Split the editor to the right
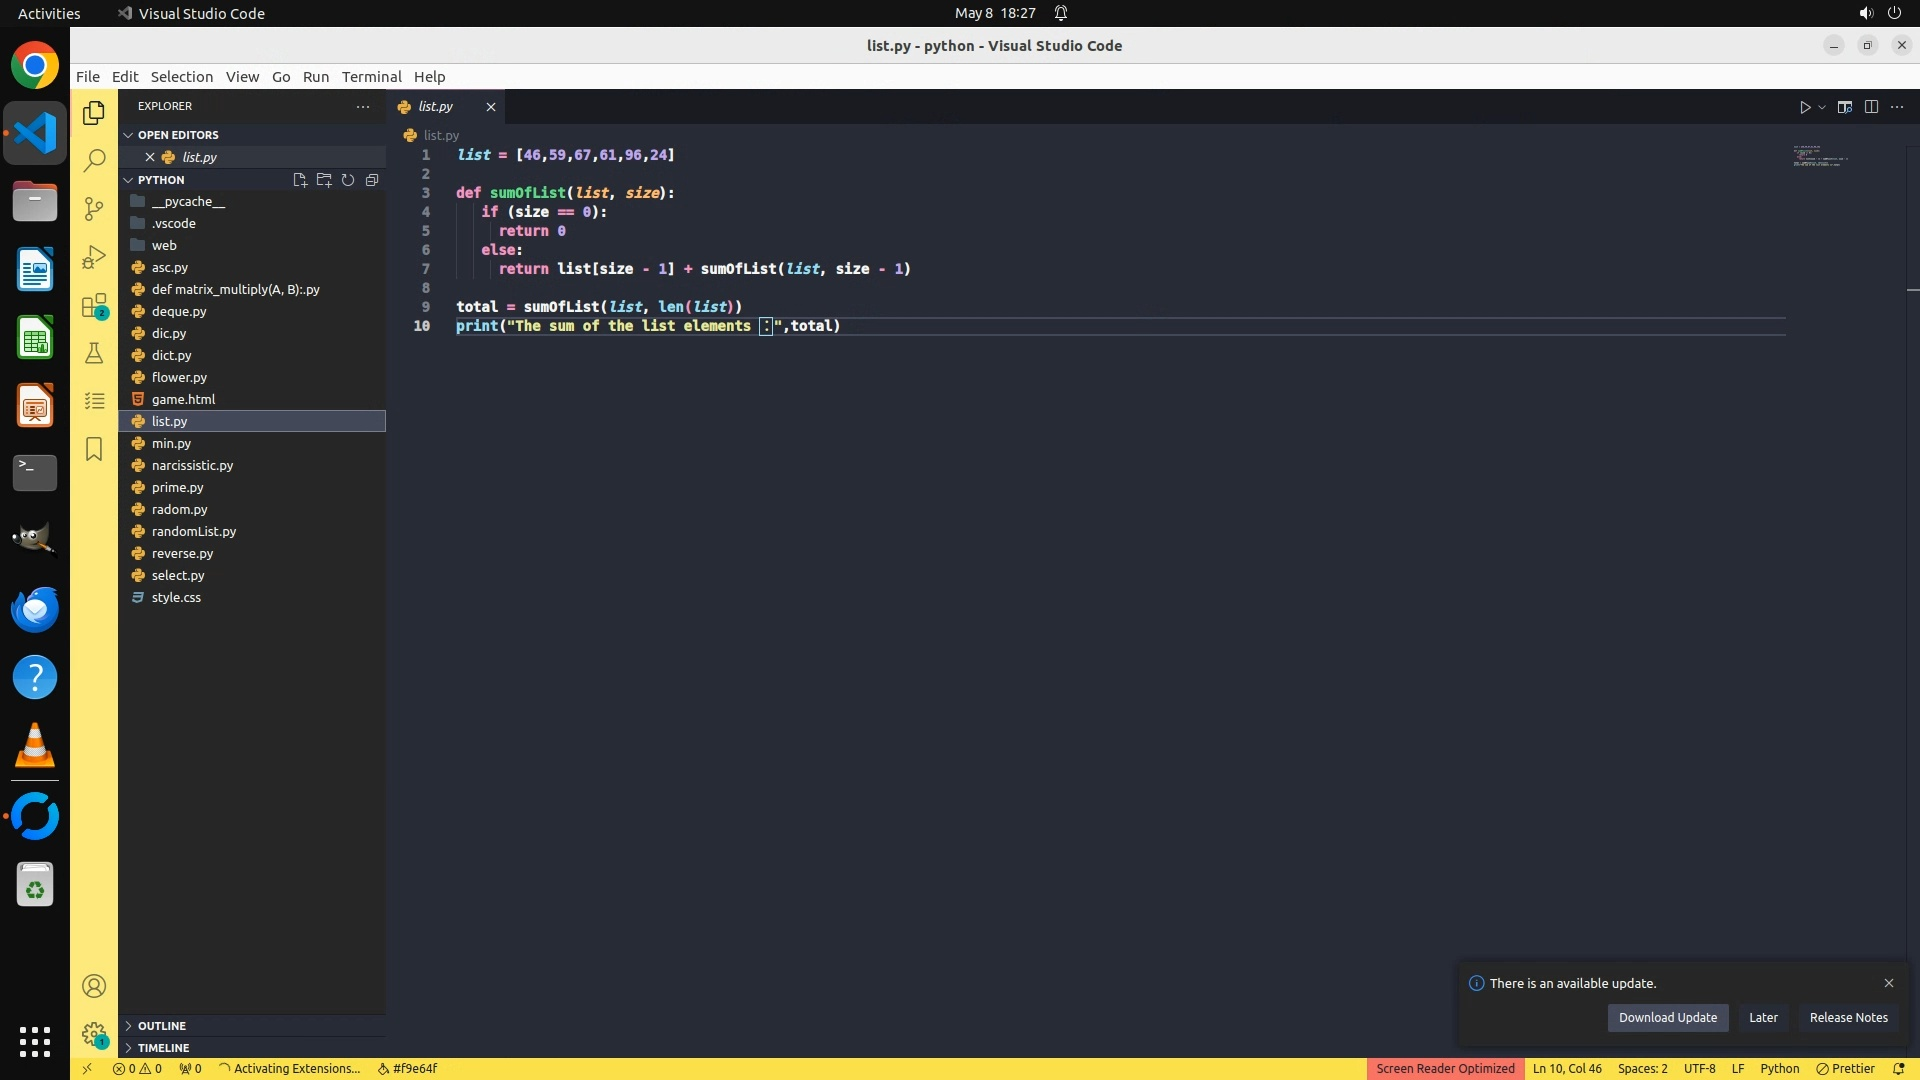The width and height of the screenshot is (1920, 1080). tap(1871, 107)
